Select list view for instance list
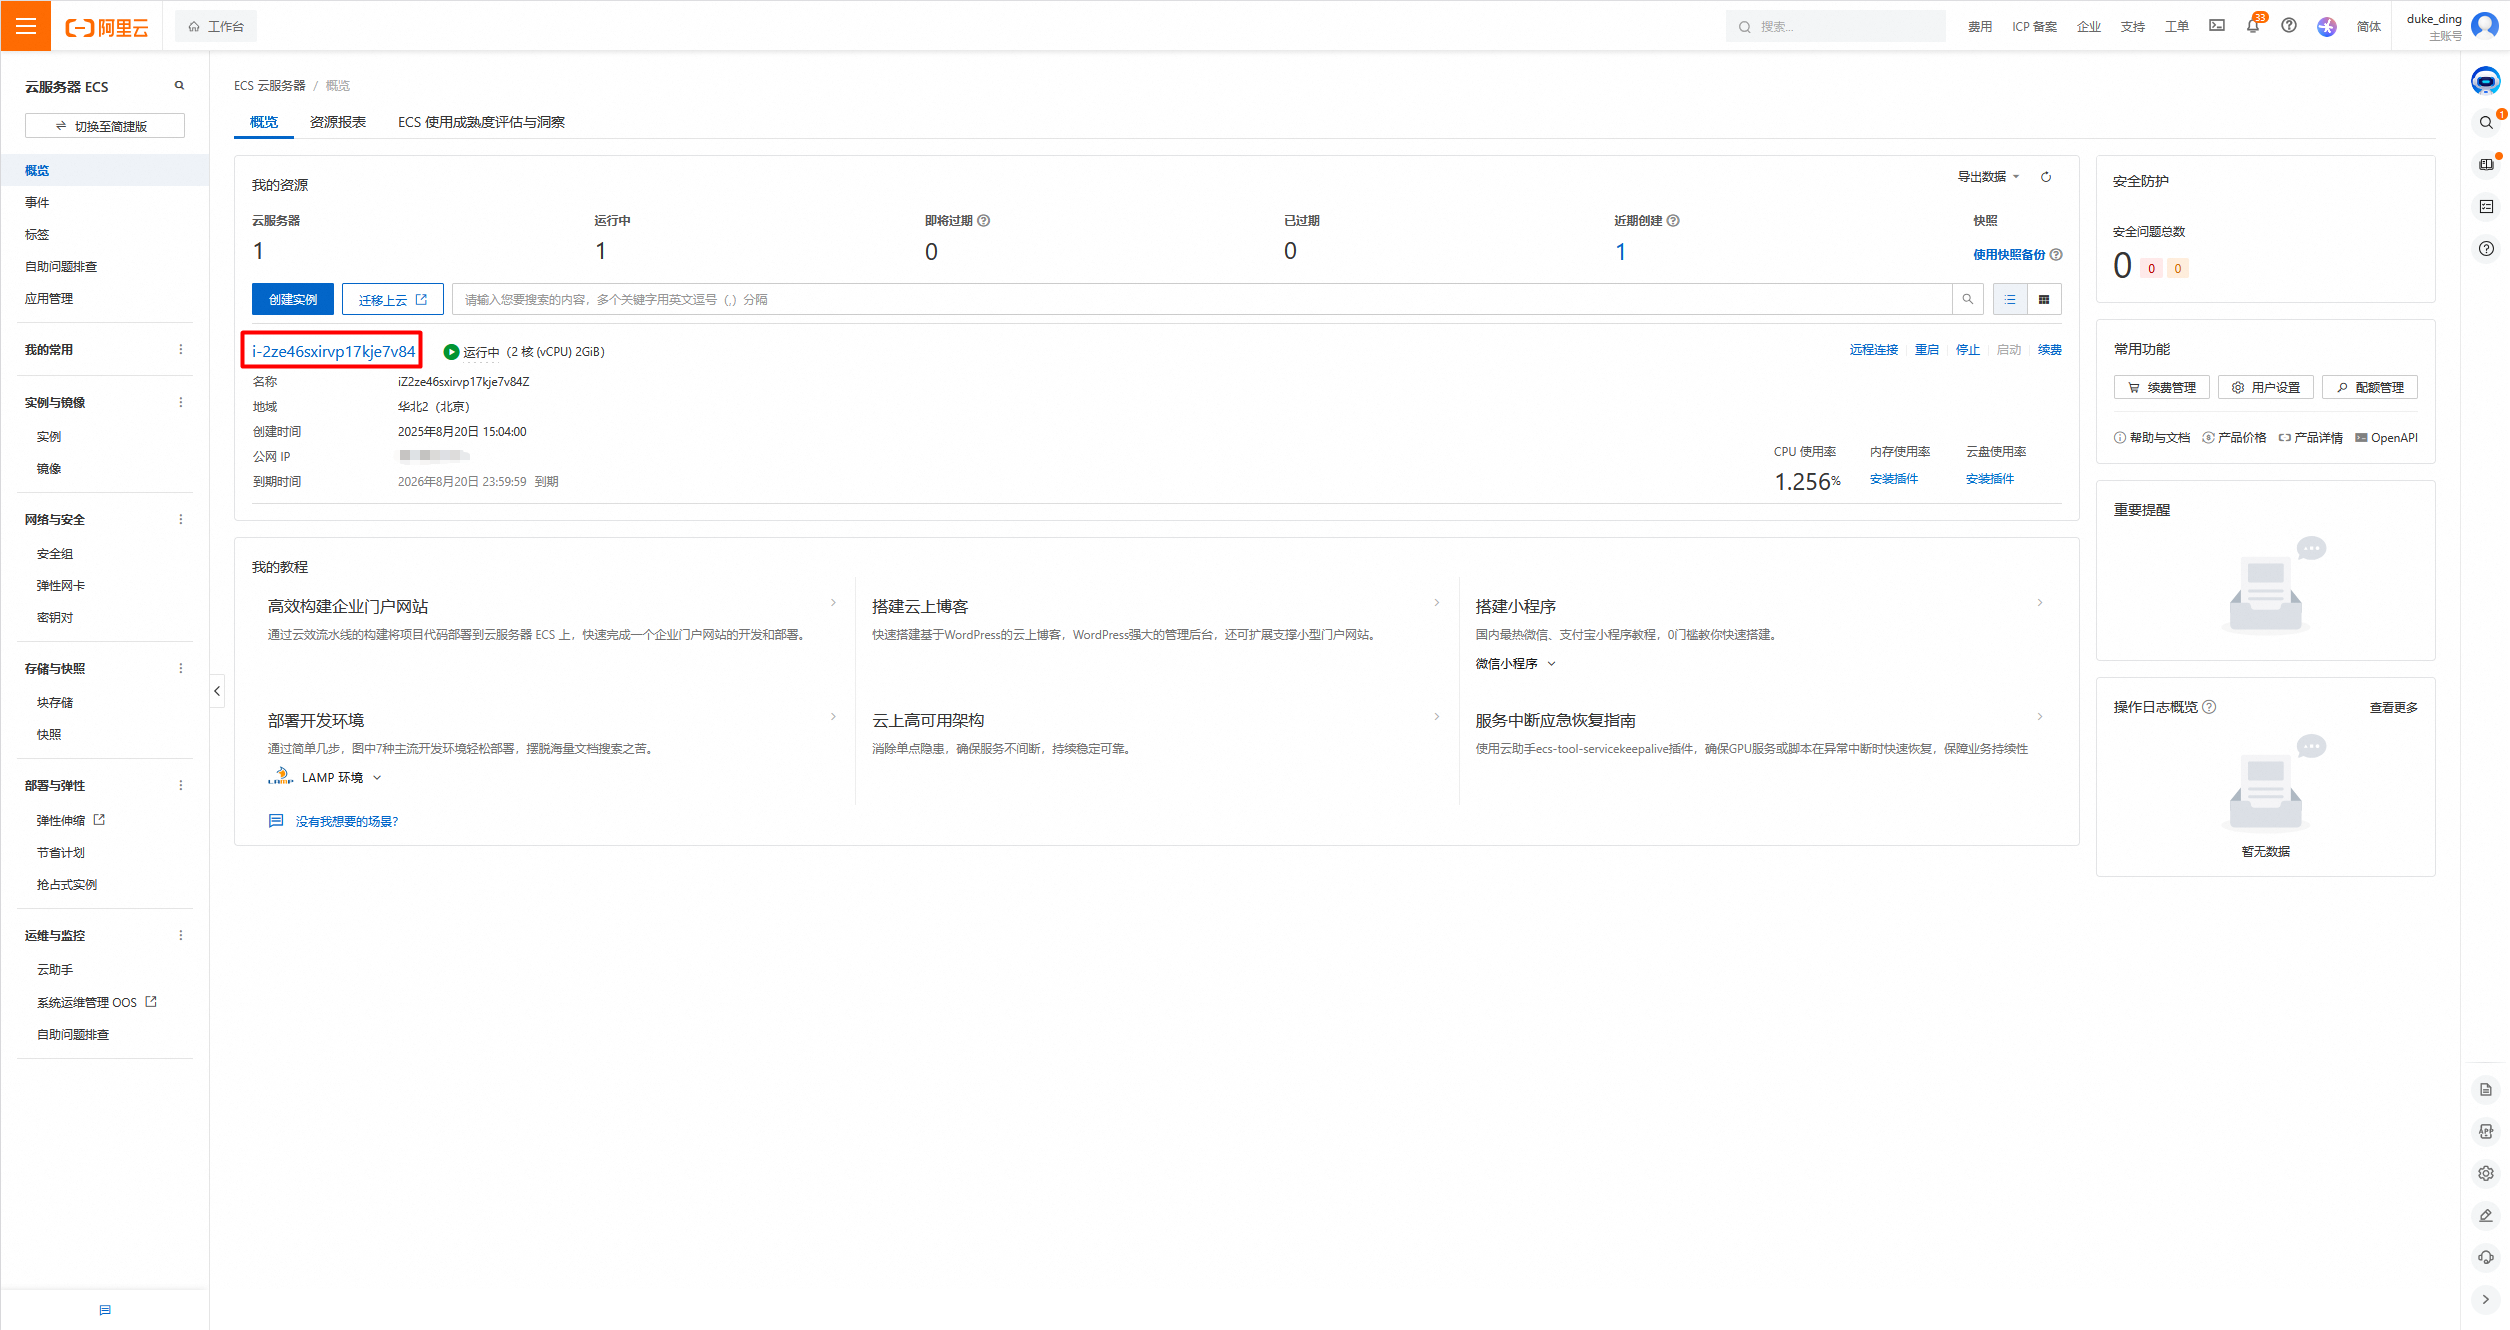This screenshot has width=2510, height=1330. click(x=2010, y=298)
